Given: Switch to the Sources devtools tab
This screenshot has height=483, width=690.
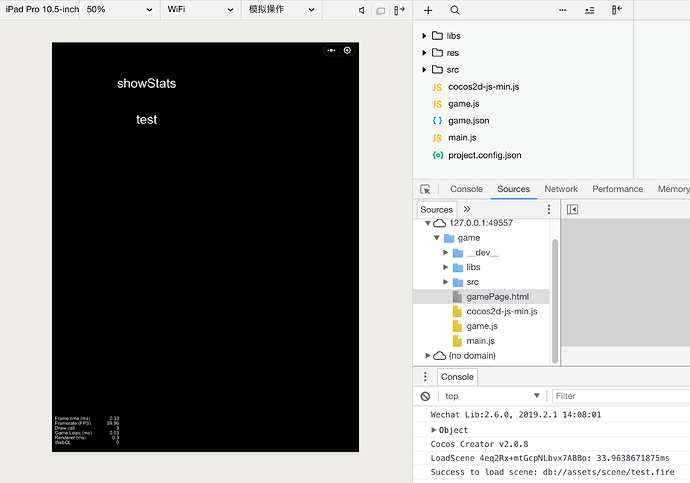Looking at the screenshot, I should (x=514, y=189).
